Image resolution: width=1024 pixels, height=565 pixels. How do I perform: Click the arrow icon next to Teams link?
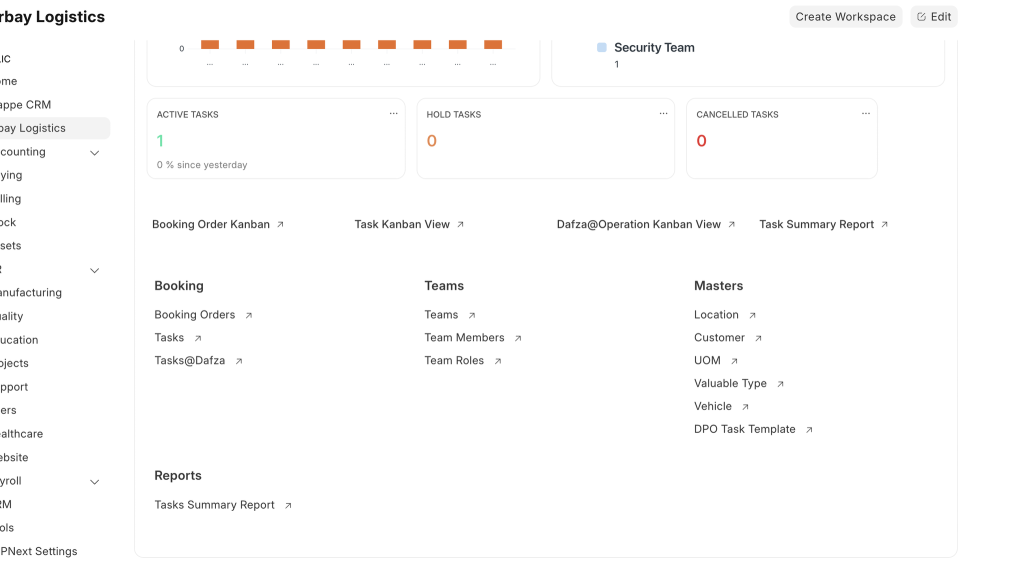472,315
